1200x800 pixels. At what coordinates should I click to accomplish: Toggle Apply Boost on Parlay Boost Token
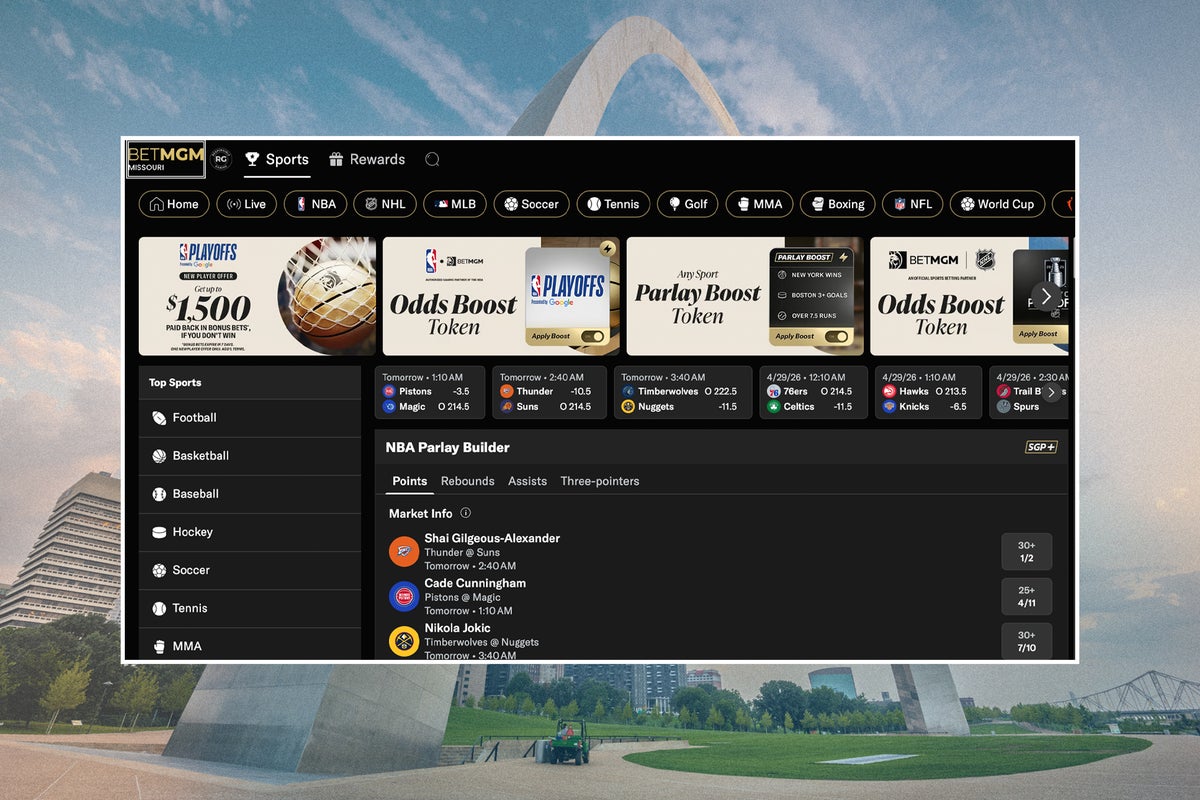click(x=836, y=336)
